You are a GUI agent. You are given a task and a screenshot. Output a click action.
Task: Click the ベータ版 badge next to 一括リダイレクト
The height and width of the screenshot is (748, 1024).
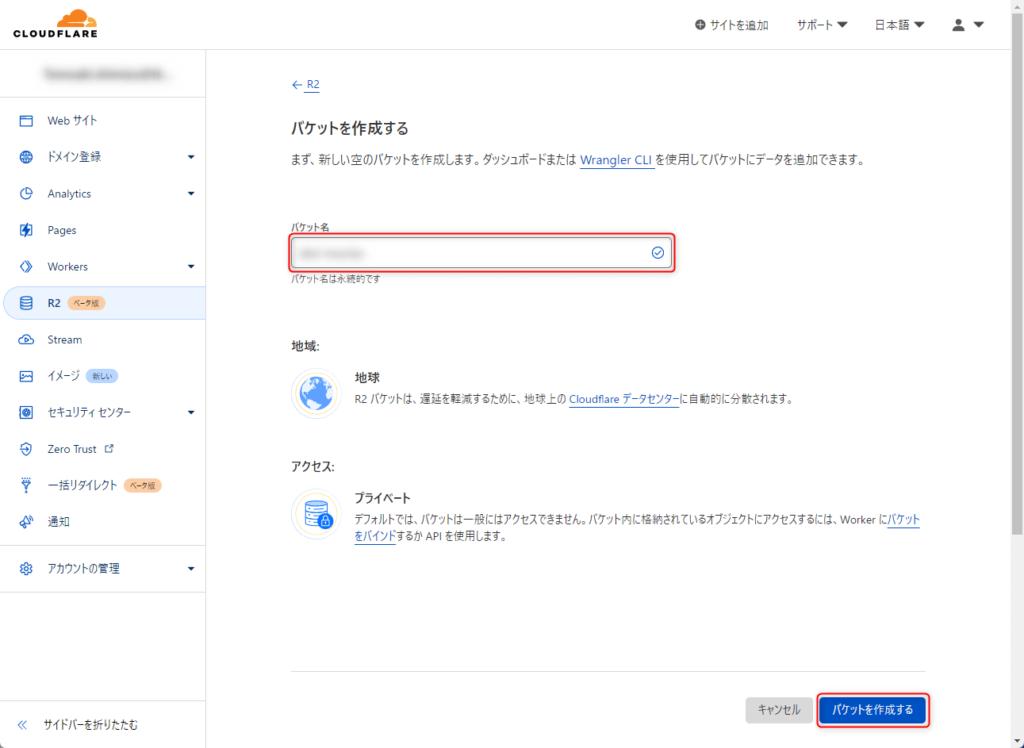pos(142,485)
